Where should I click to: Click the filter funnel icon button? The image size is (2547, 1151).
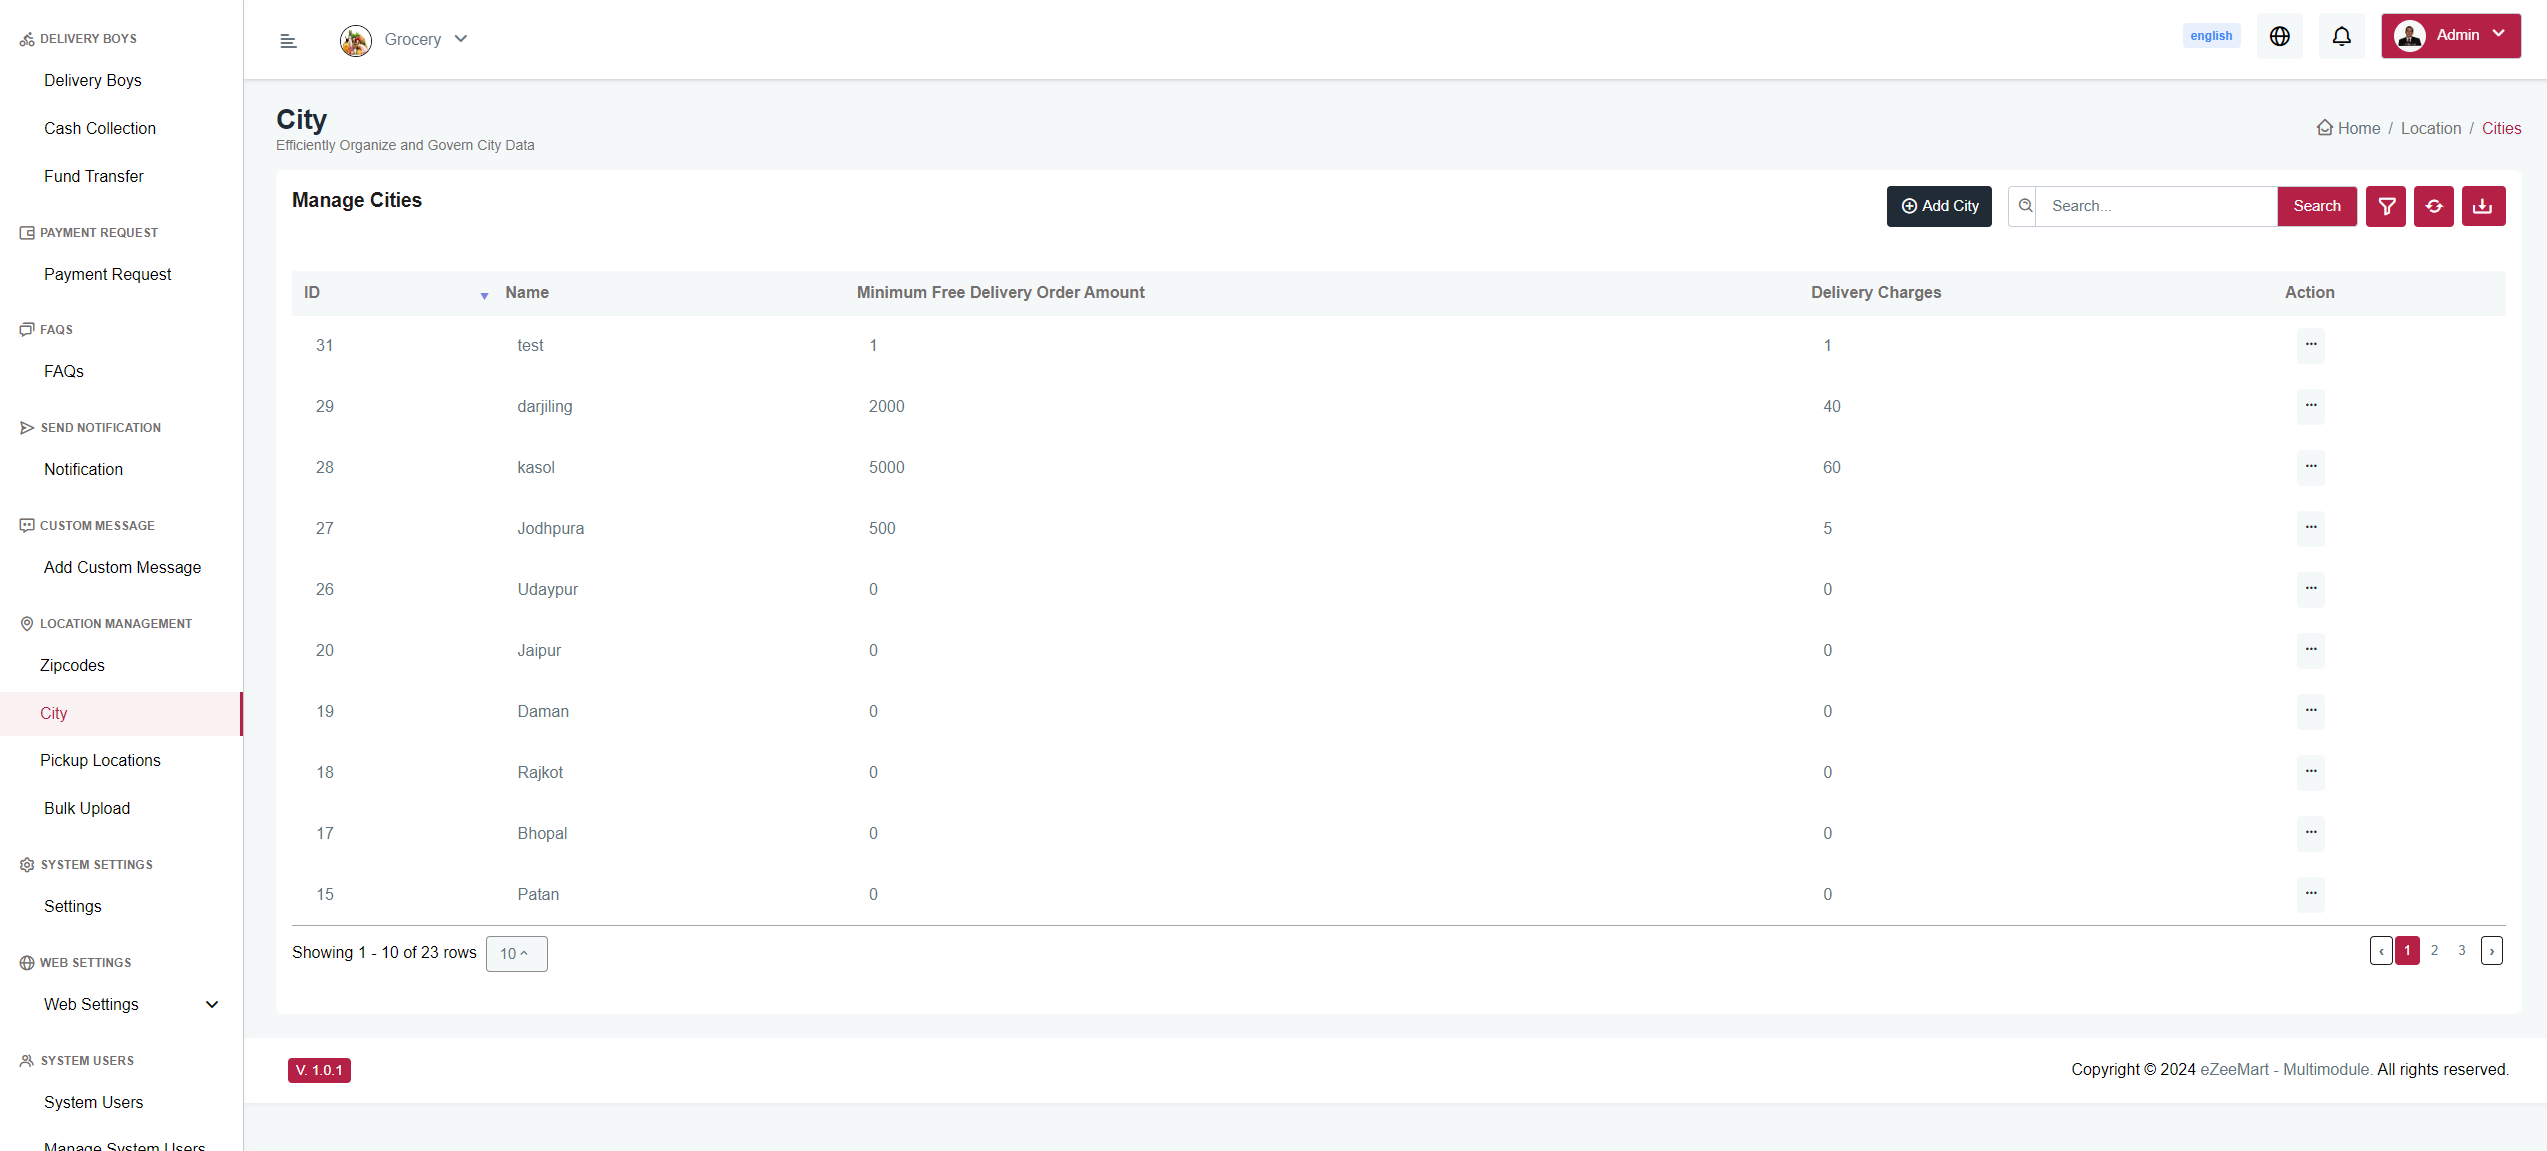(2386, 206)
